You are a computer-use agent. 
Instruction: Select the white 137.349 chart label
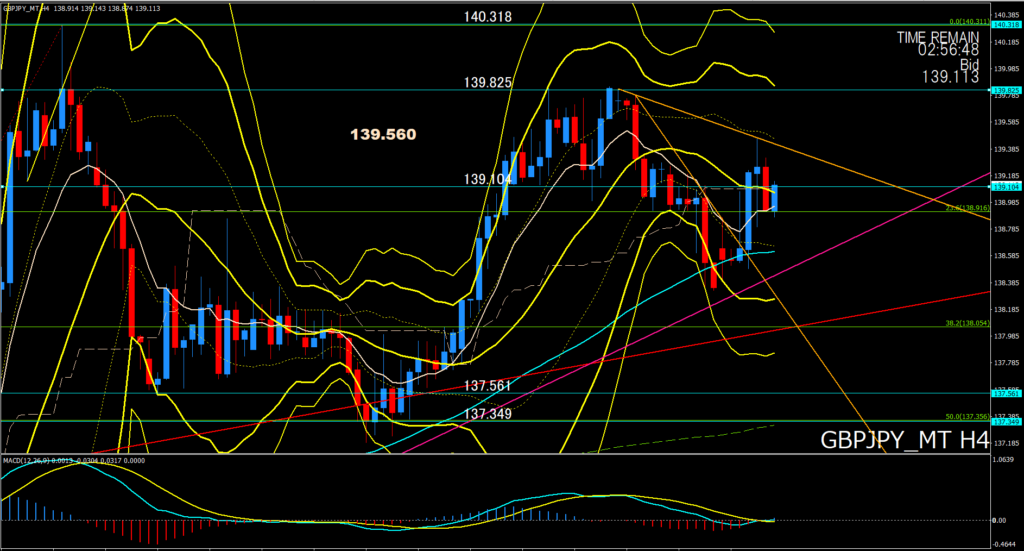488,414
